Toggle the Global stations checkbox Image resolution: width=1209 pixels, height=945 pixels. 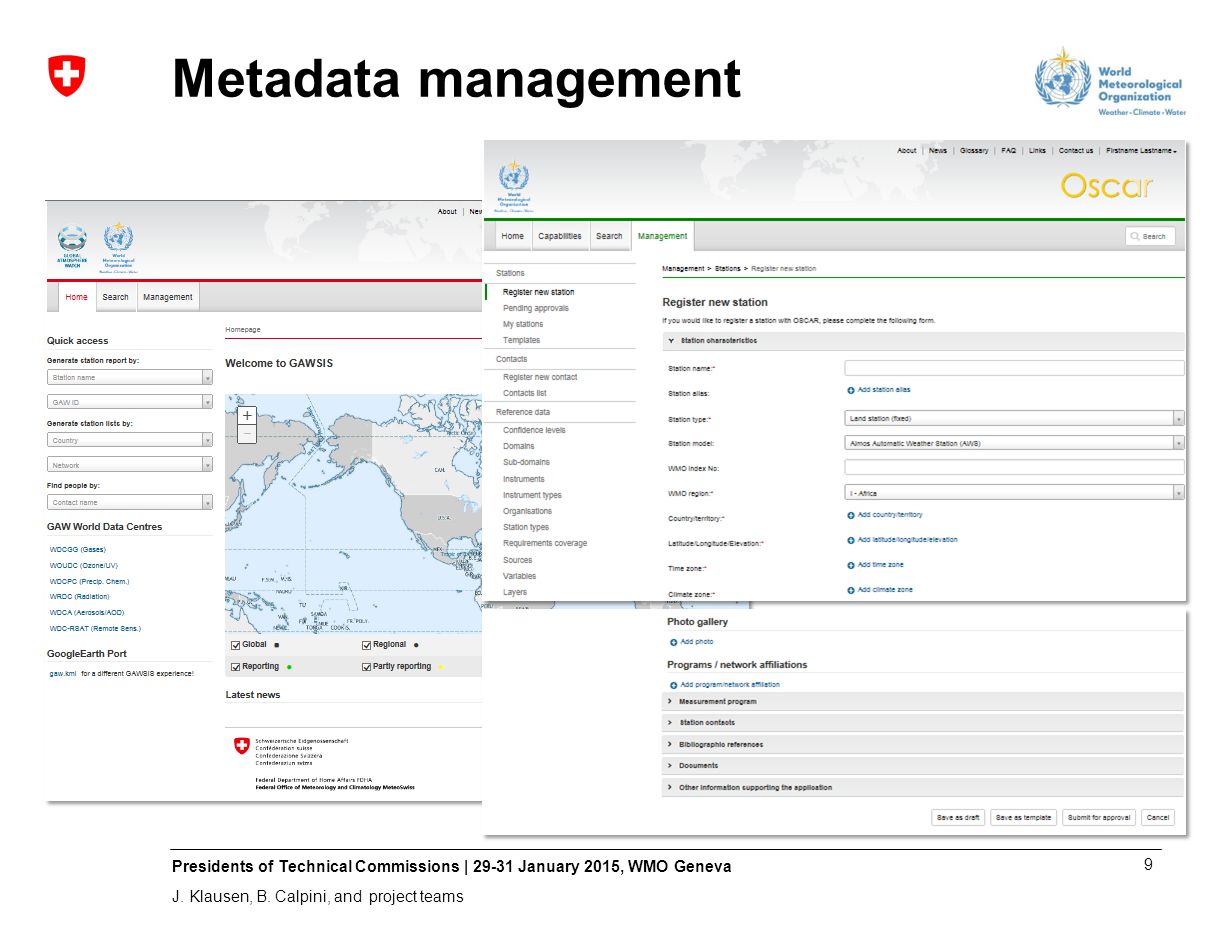pos(235,645)
